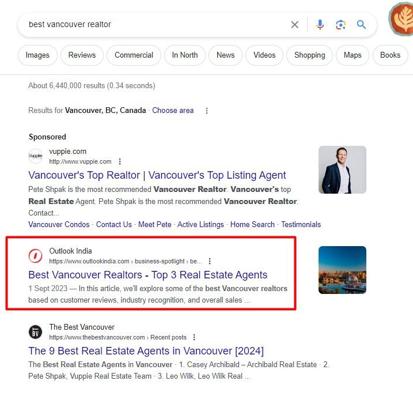
Task: Select the News filter tab
Action: click(x=226, y=55)
